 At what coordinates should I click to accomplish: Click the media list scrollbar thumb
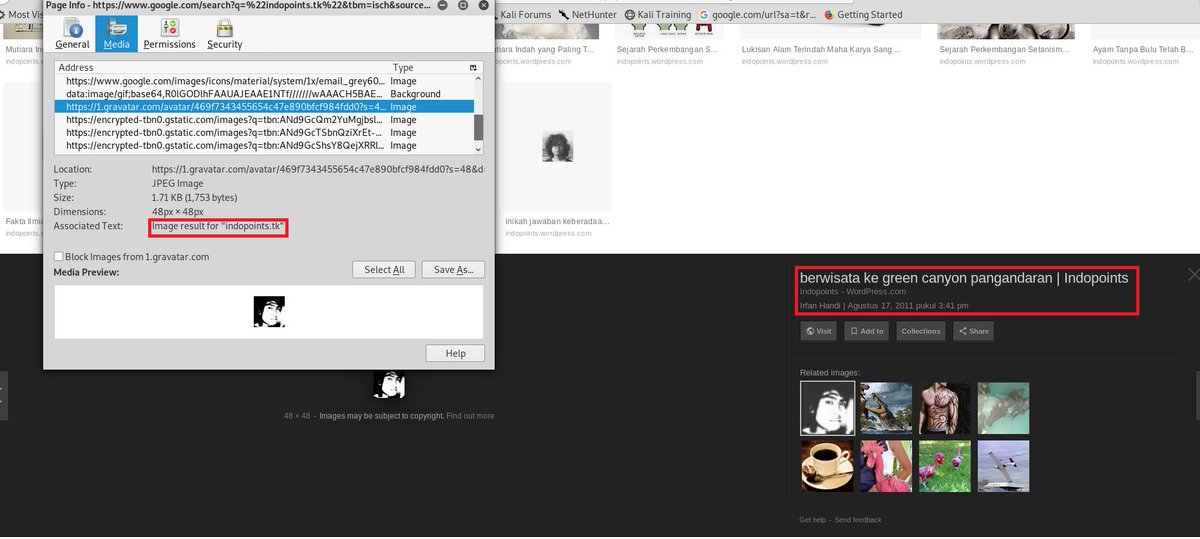[479, 126]
